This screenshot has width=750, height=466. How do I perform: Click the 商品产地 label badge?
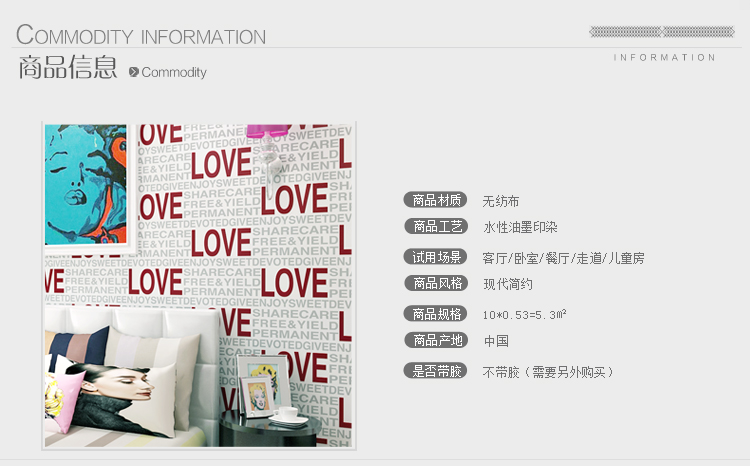point(436,340)
